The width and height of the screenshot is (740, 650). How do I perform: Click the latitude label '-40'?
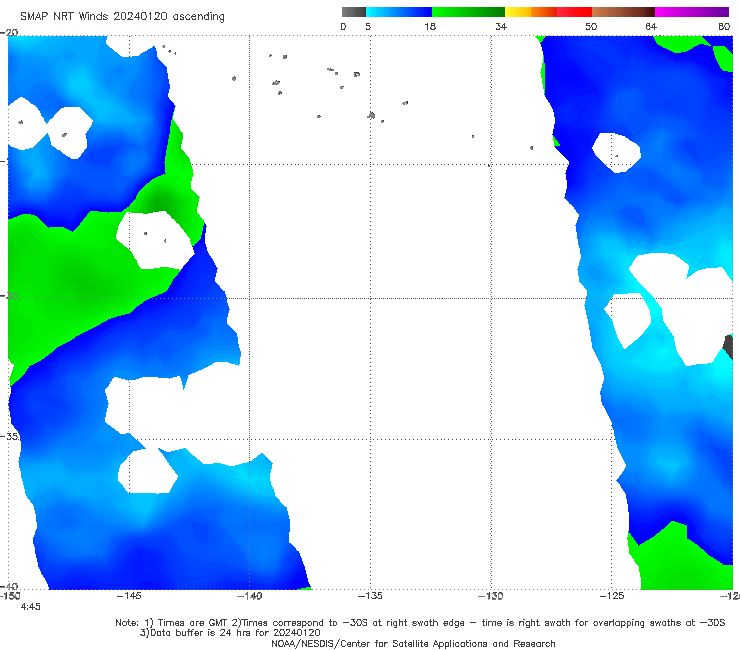(x=9, y=587)
